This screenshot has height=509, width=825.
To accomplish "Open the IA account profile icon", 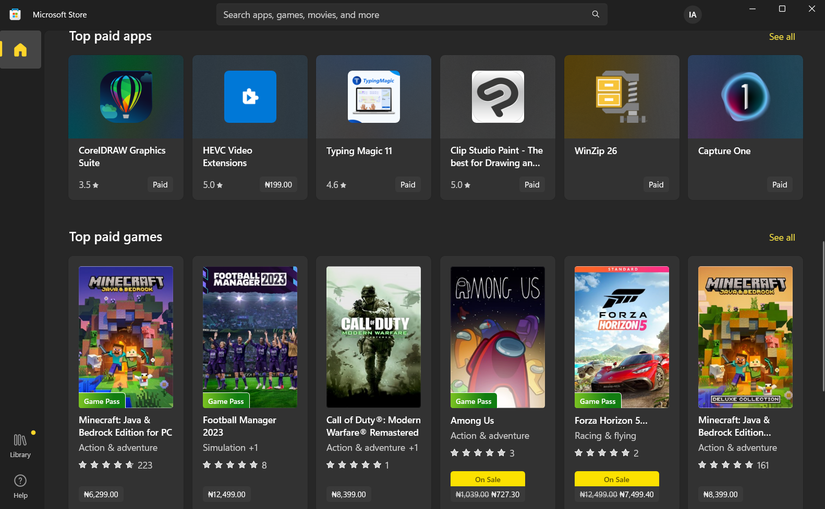I will click(692, 15).
